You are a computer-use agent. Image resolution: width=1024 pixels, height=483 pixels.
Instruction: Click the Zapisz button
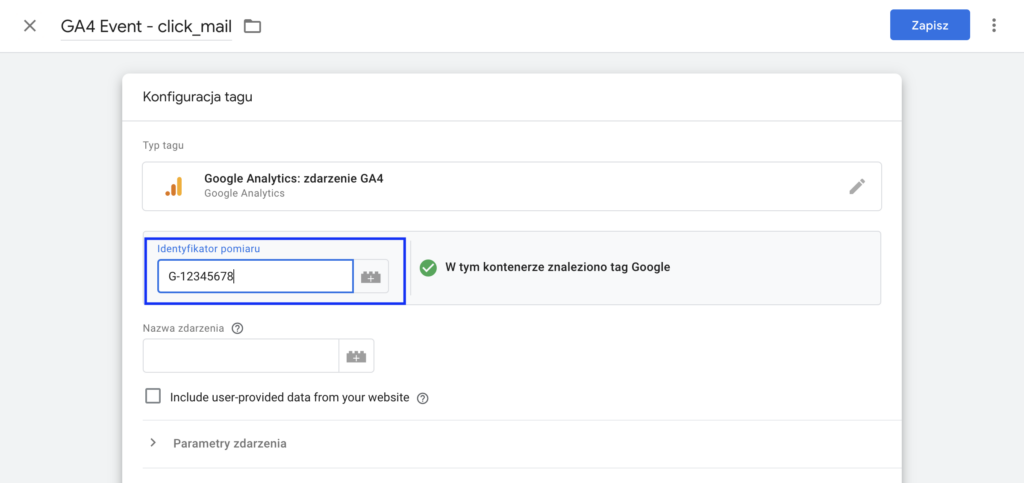pos(929,25)
